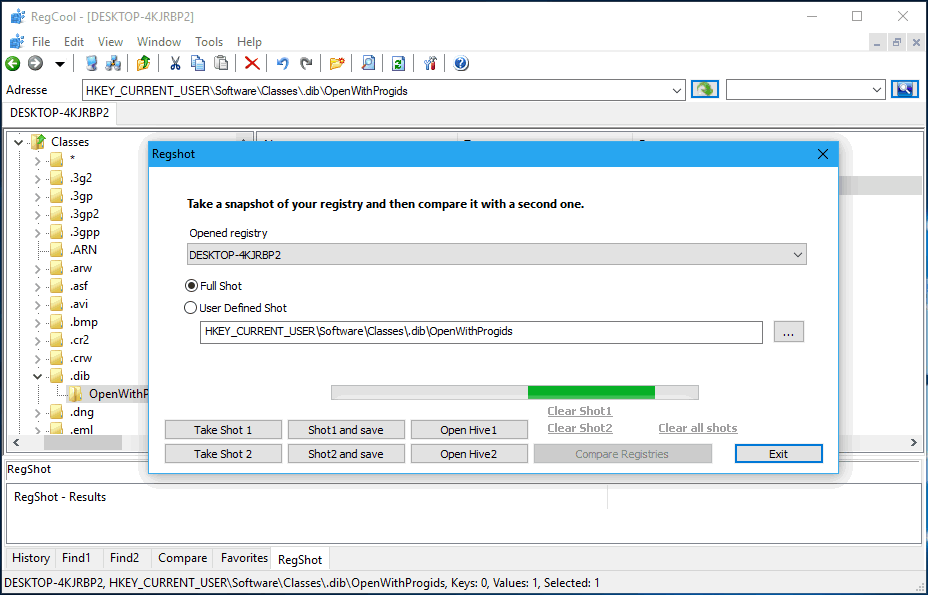Switch to the Compare tab

pos(182,558)
